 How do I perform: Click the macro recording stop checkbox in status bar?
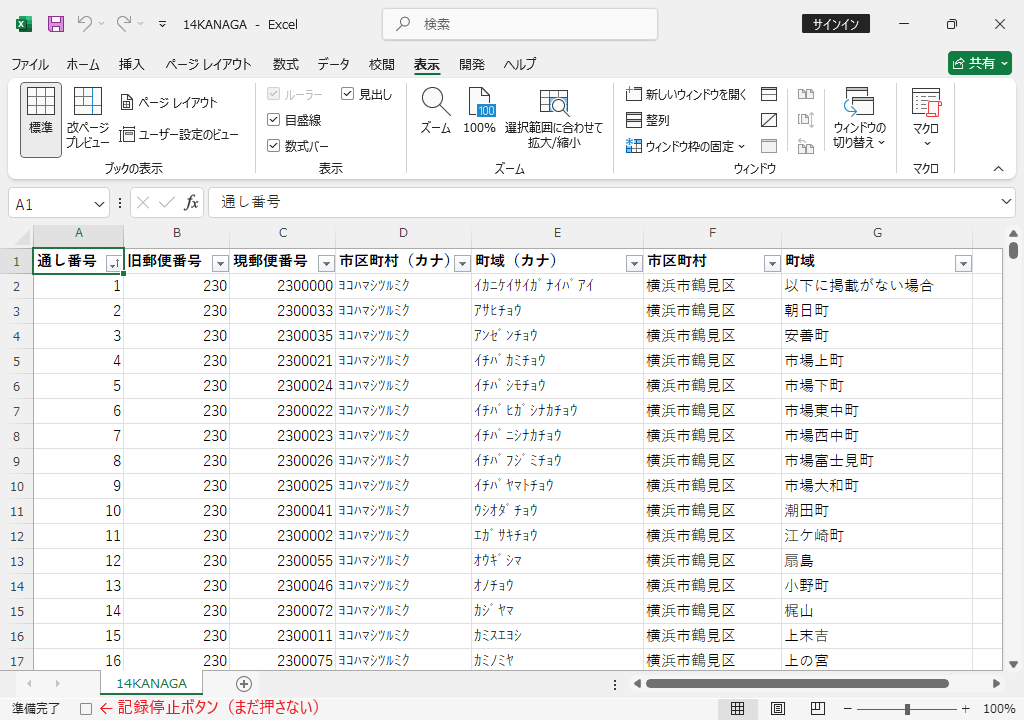coord(86,709)
